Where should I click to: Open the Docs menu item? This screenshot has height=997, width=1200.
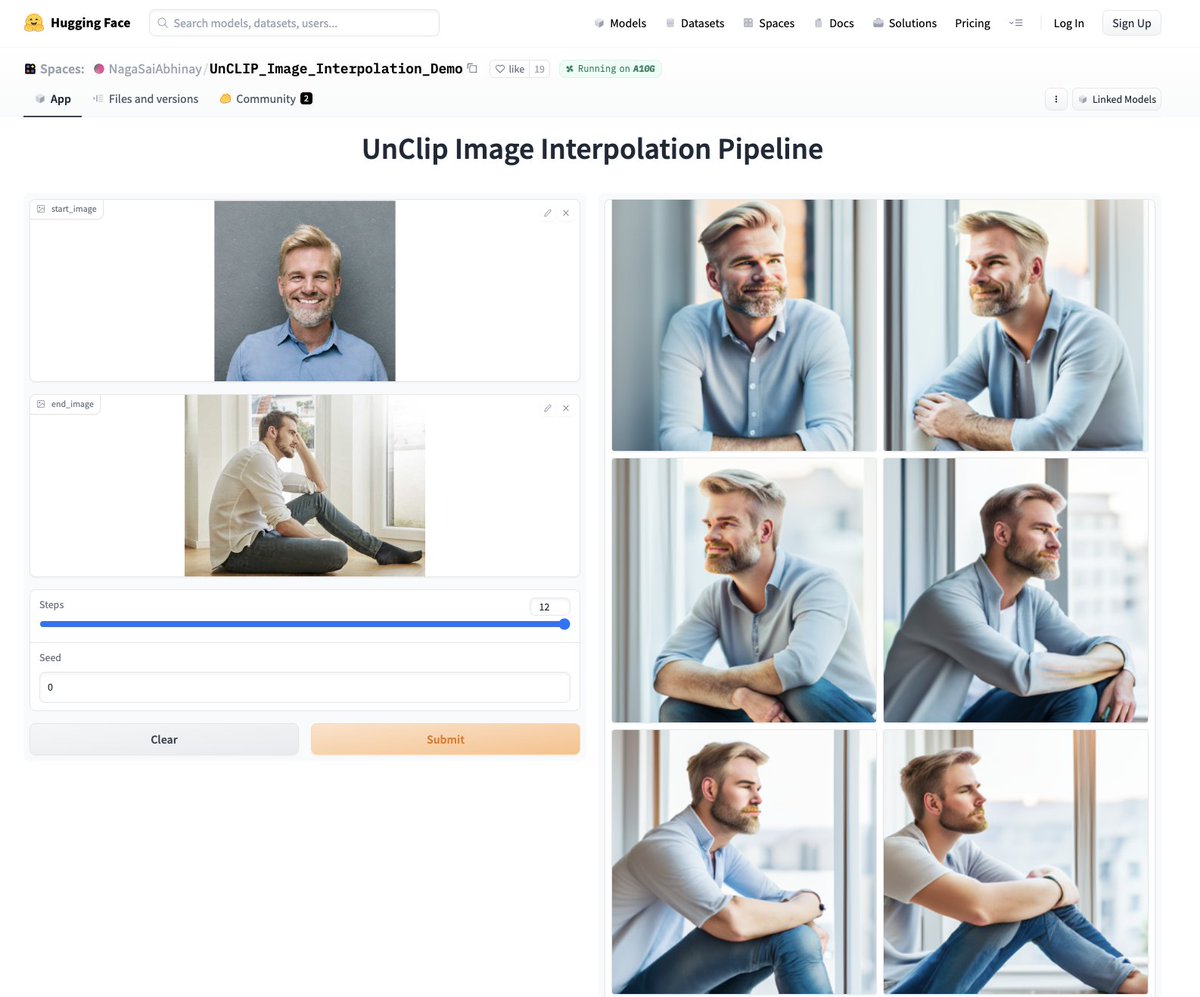coord(834,23)
